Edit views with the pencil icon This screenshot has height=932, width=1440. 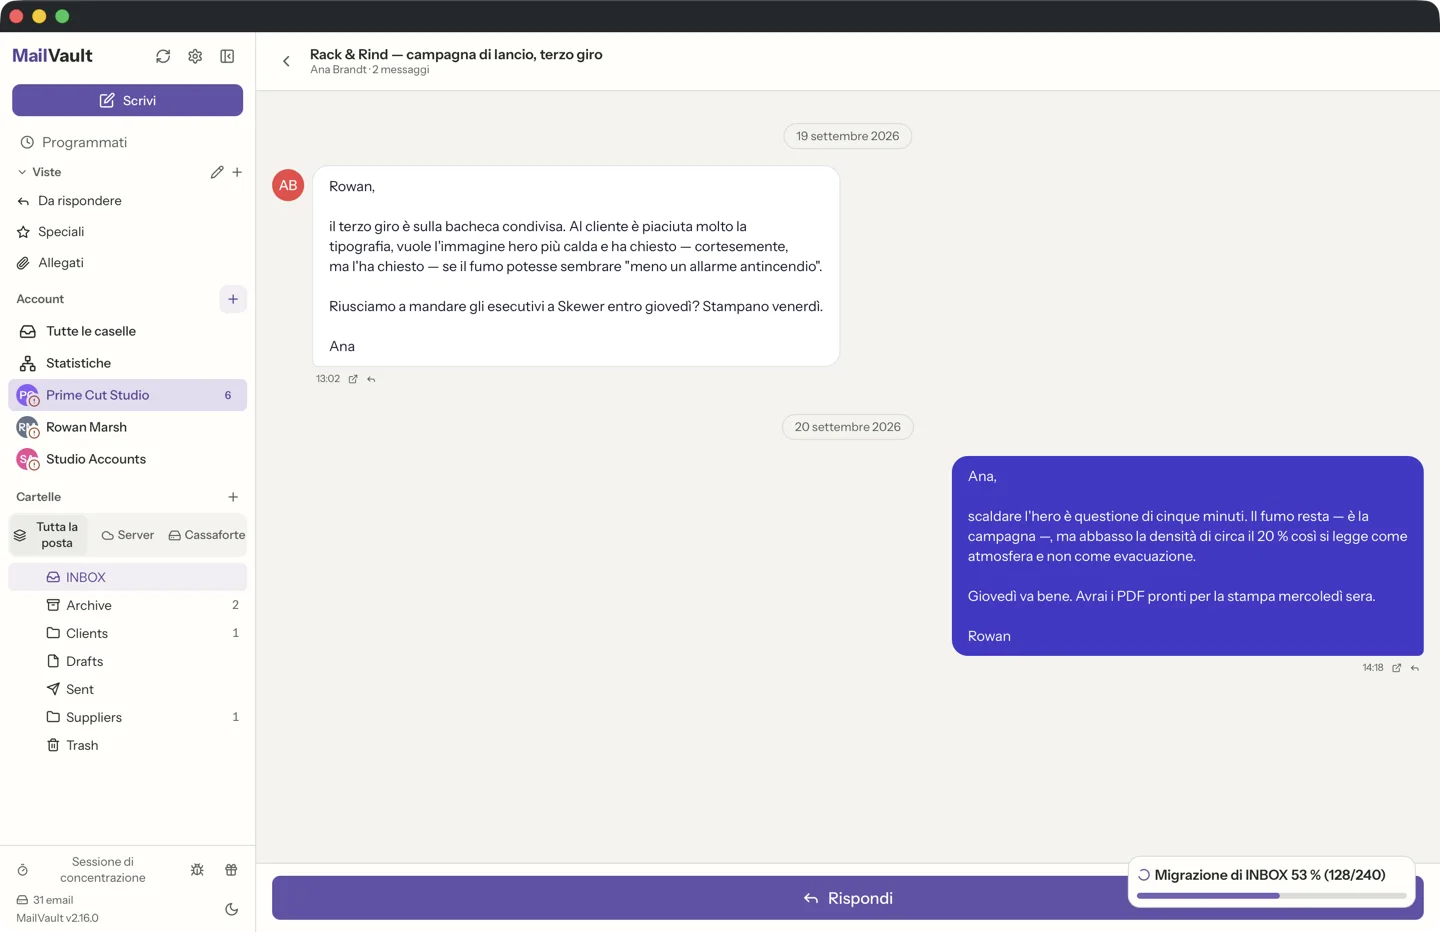click(217, 172)
